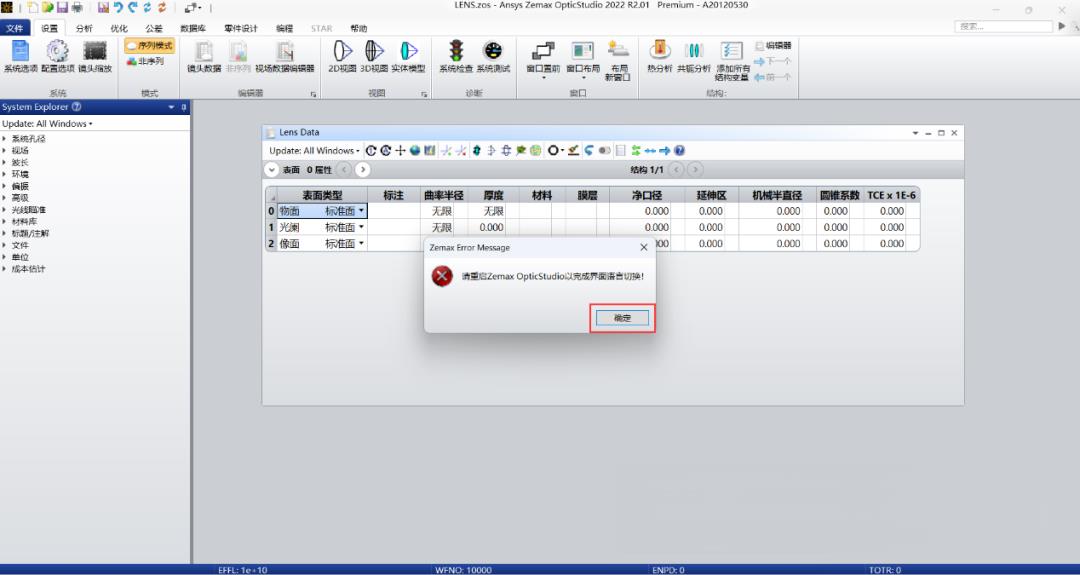
Task: Click the globe icon in Lens Data toolbar
Action: (415, 150)
